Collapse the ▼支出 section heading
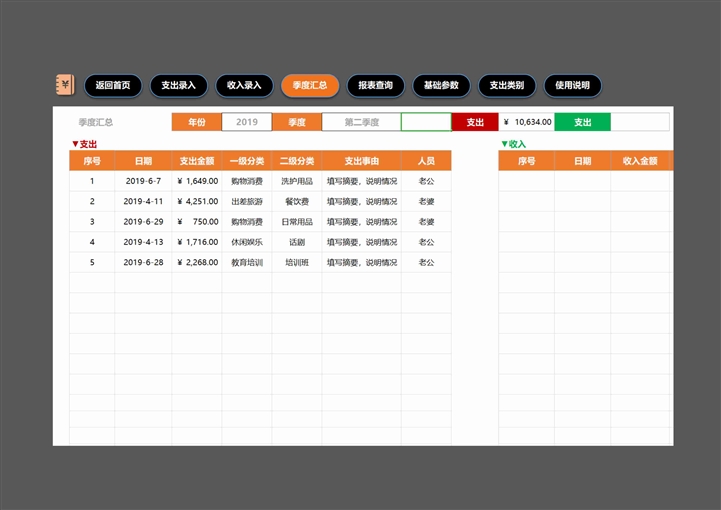The image size is (721, 510). [84, 144]
